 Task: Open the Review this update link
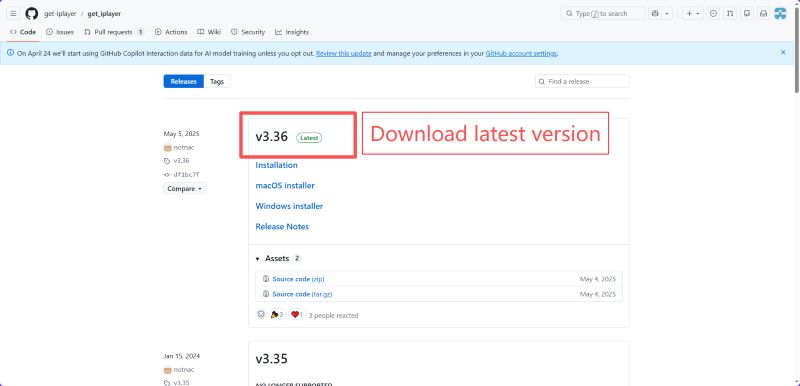click(343, 53)
